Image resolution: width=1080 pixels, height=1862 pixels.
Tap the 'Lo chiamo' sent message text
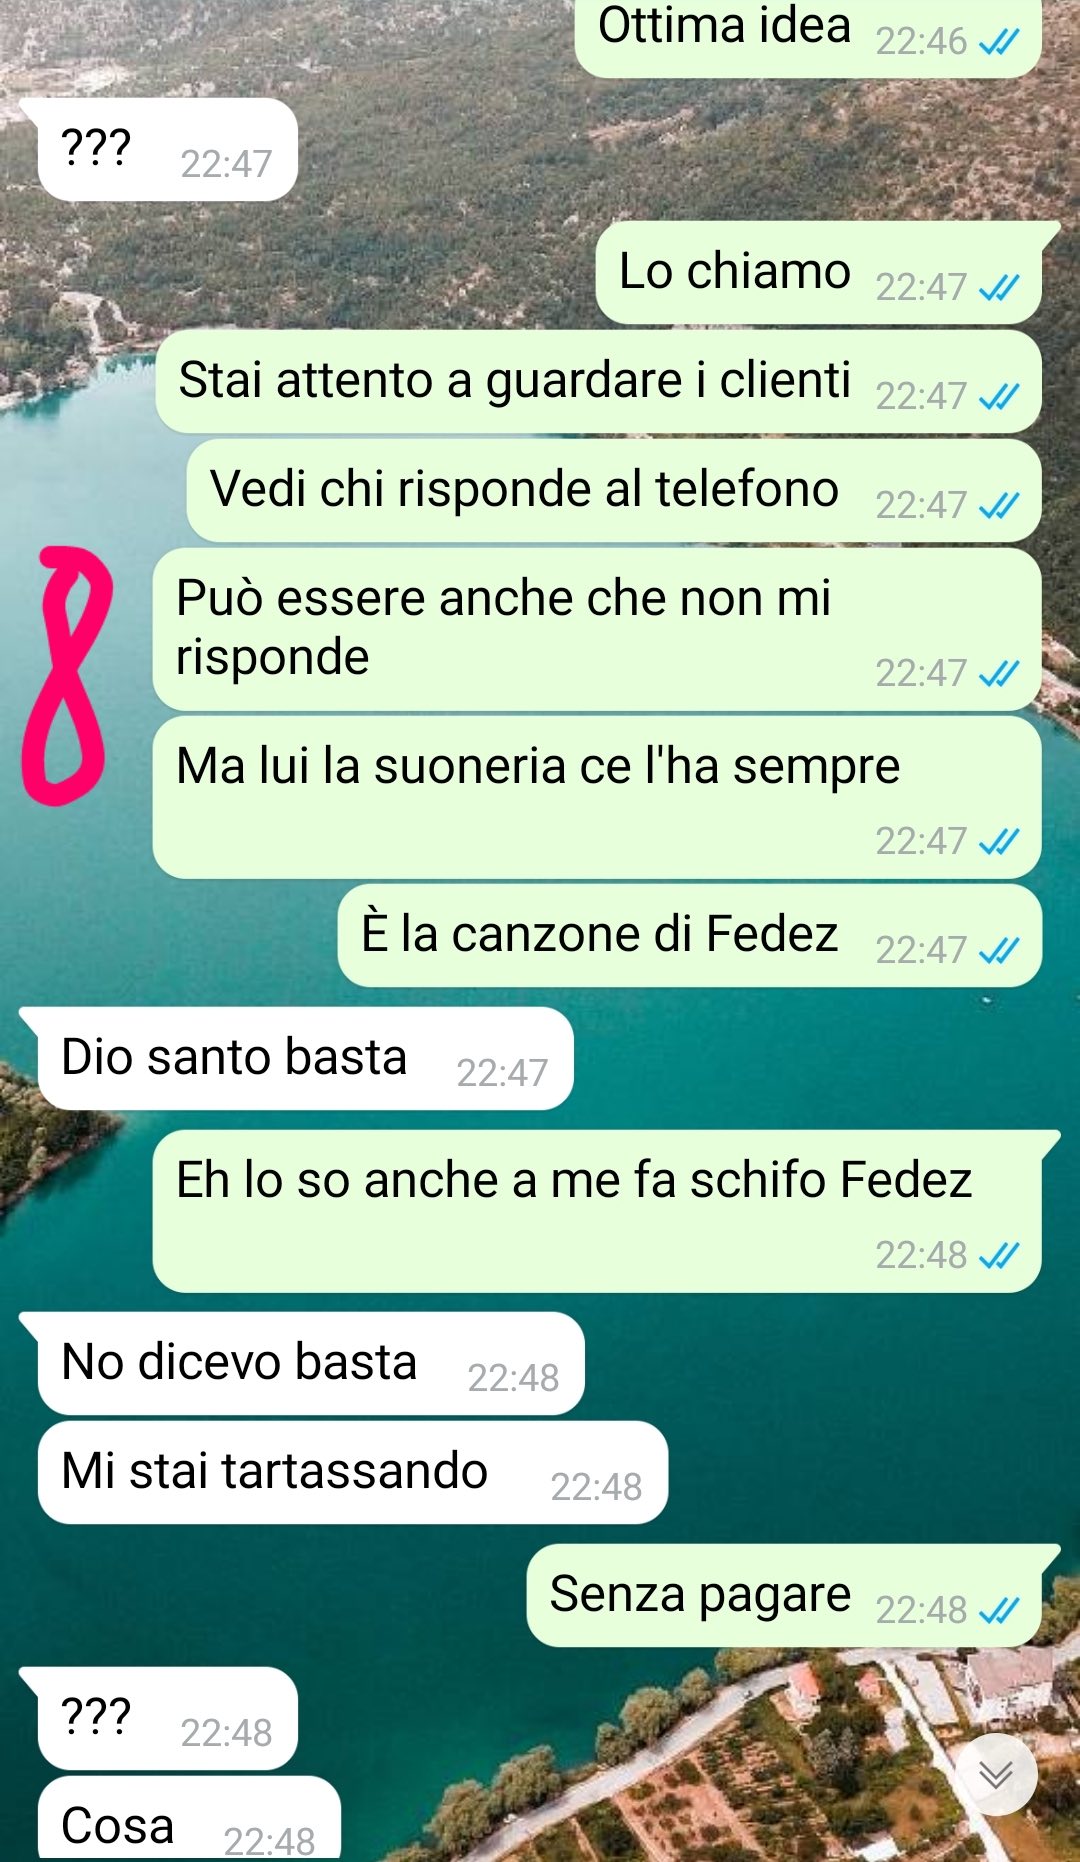point(735,271)
